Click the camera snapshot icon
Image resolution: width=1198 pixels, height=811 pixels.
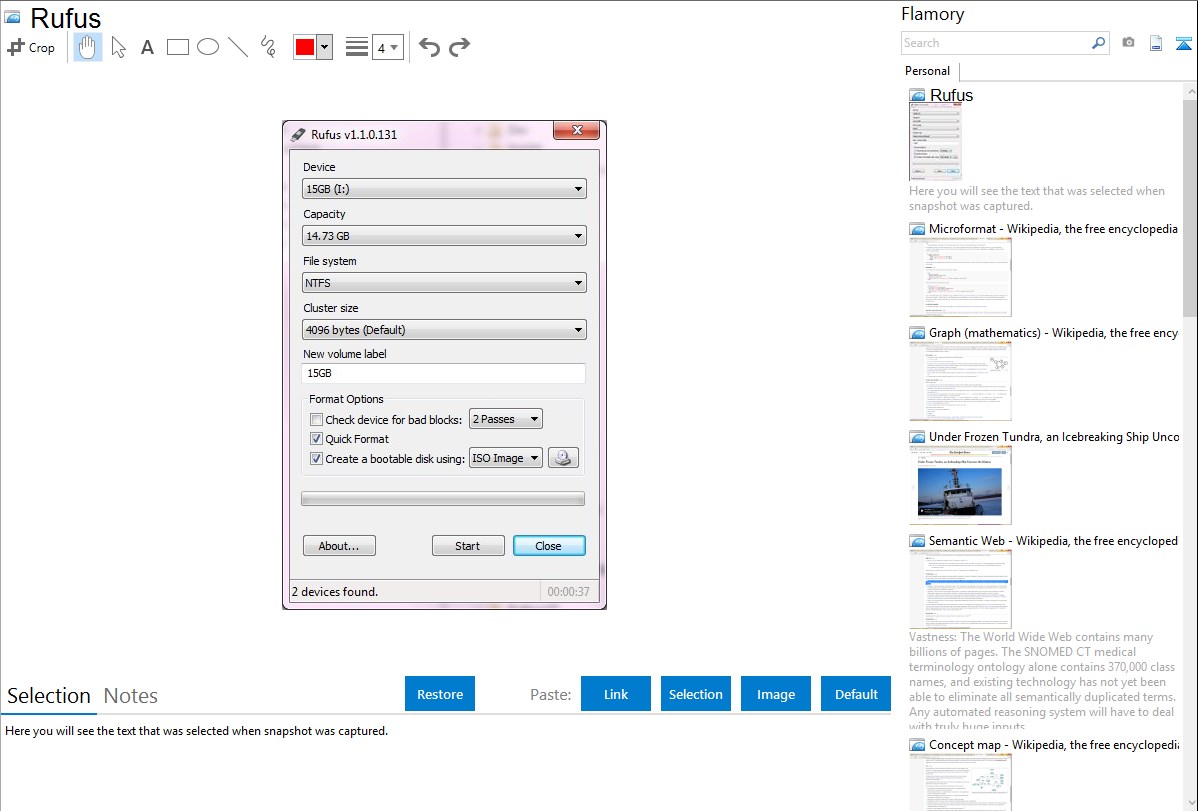click(1128, 43)
